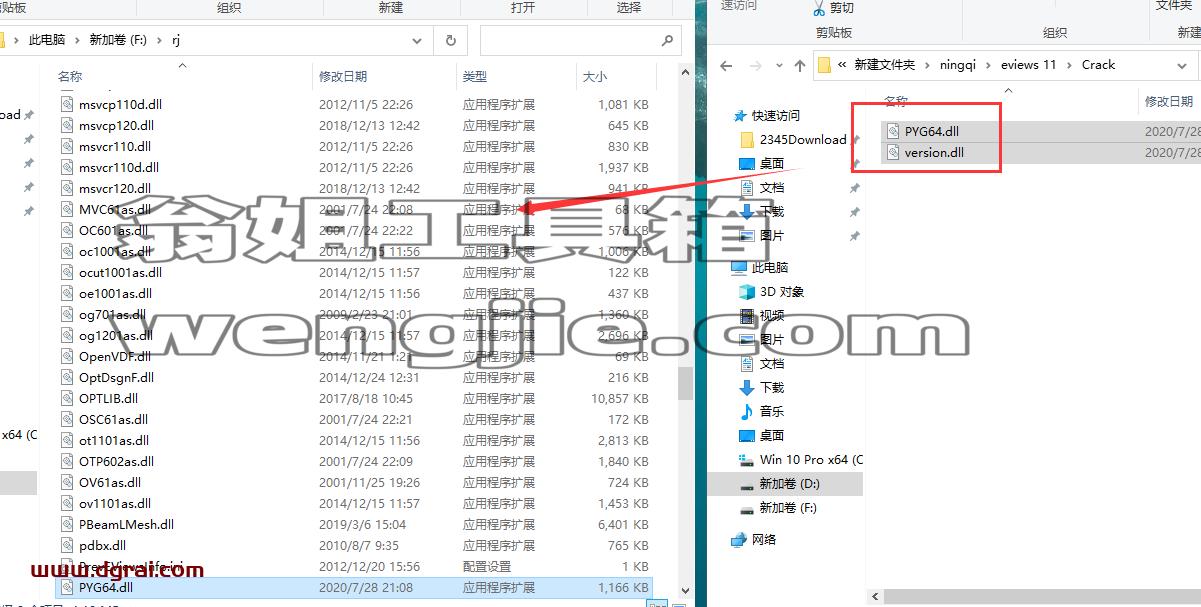
Task: Expand address bar history dropdown in left window
Action: (417, 40)
